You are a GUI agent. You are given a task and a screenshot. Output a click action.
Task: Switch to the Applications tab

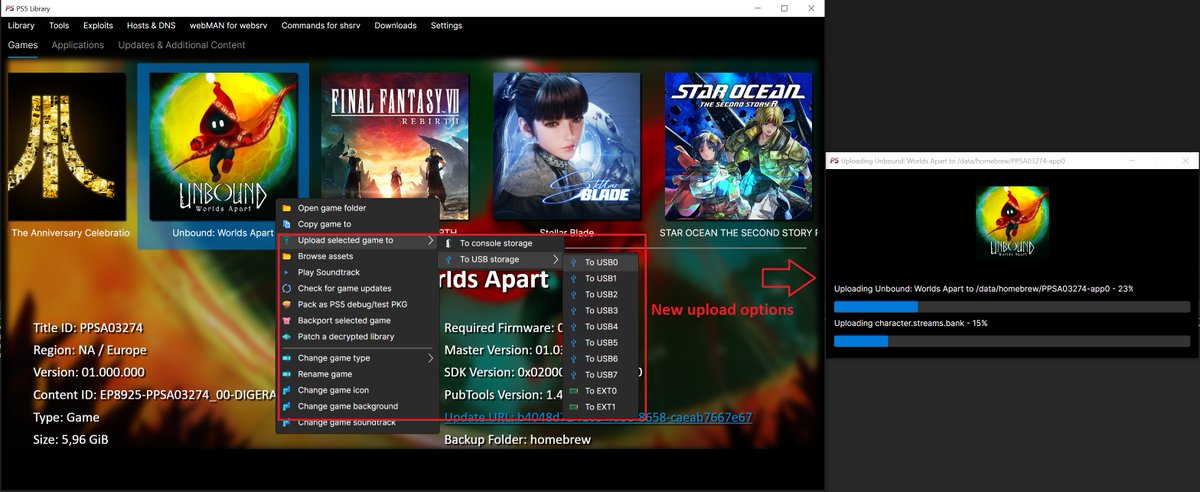click(78, 45)
